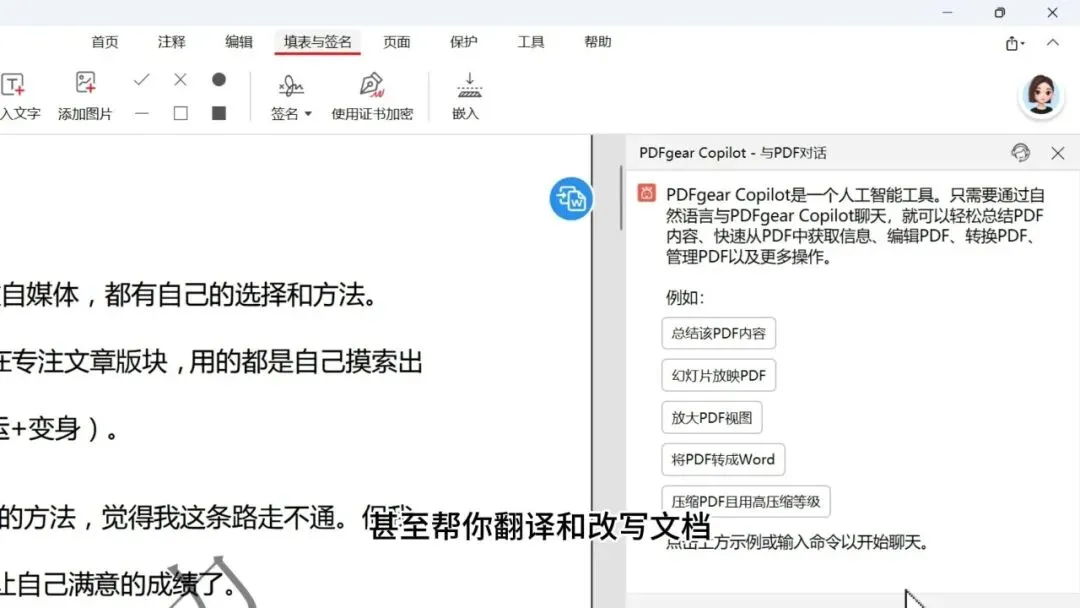Open the 保护 tab
Viewport: 1080px width, 608px height.
coord(464,42)
